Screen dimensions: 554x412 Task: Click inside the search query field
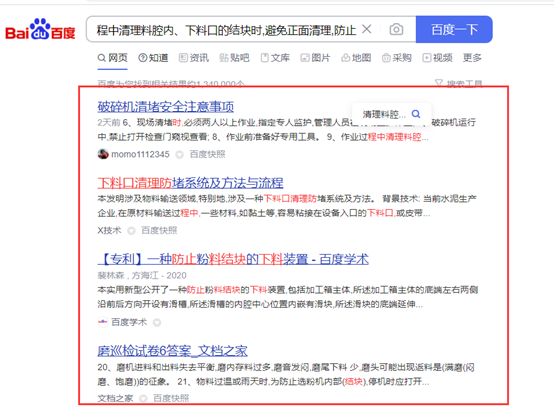pyautogui.click(x=226, y=30)
